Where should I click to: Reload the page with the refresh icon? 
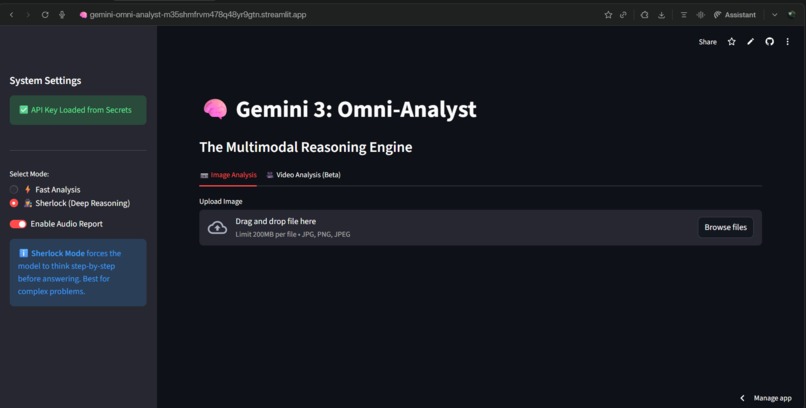click(x=45, y=15)
